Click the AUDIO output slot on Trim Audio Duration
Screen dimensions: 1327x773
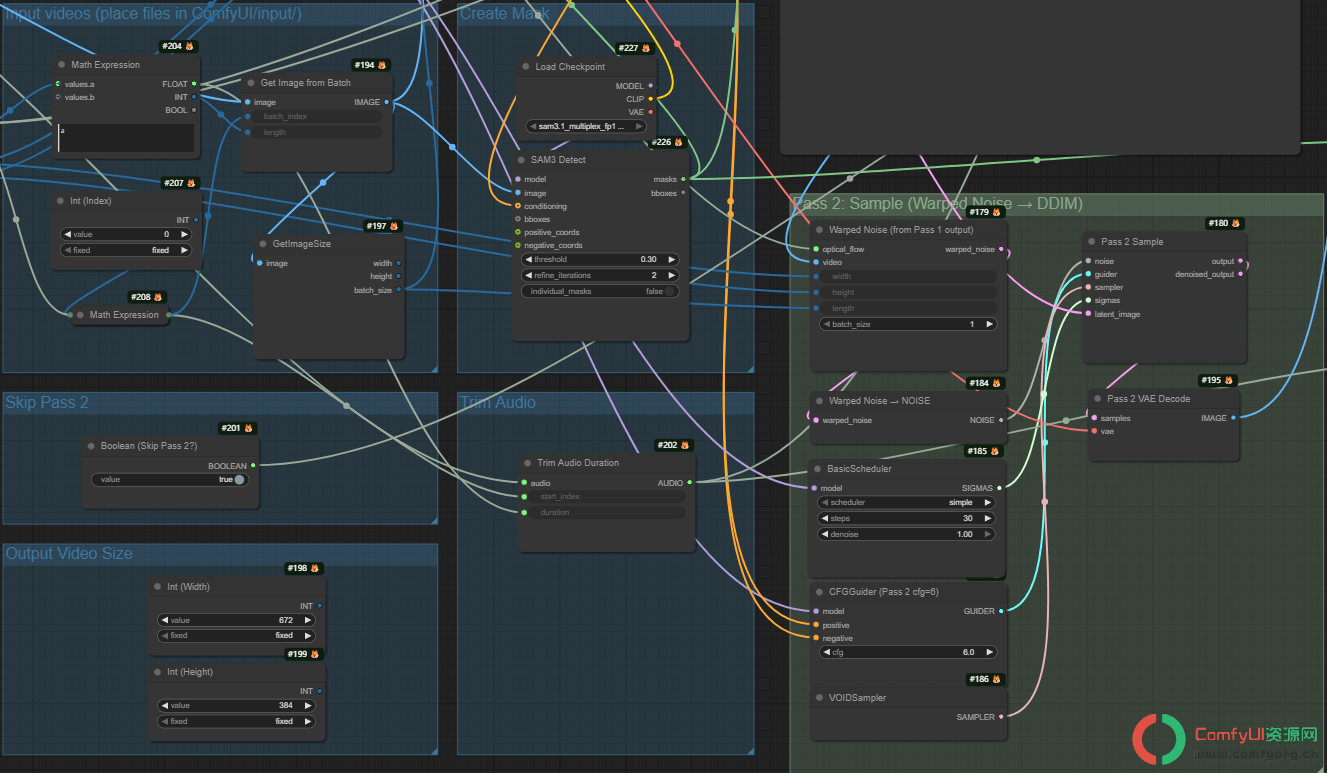coord(689,483)
